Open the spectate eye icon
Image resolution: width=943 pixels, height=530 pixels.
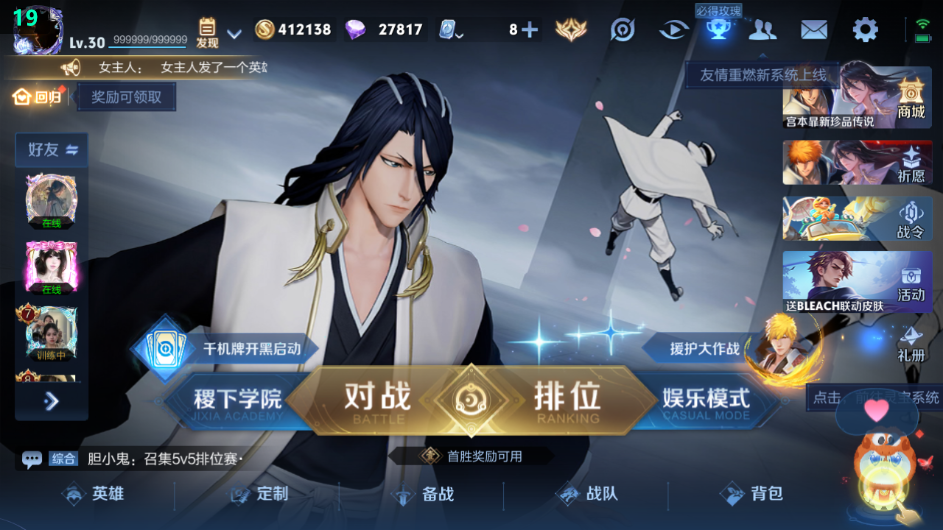(x=674, y=29)
